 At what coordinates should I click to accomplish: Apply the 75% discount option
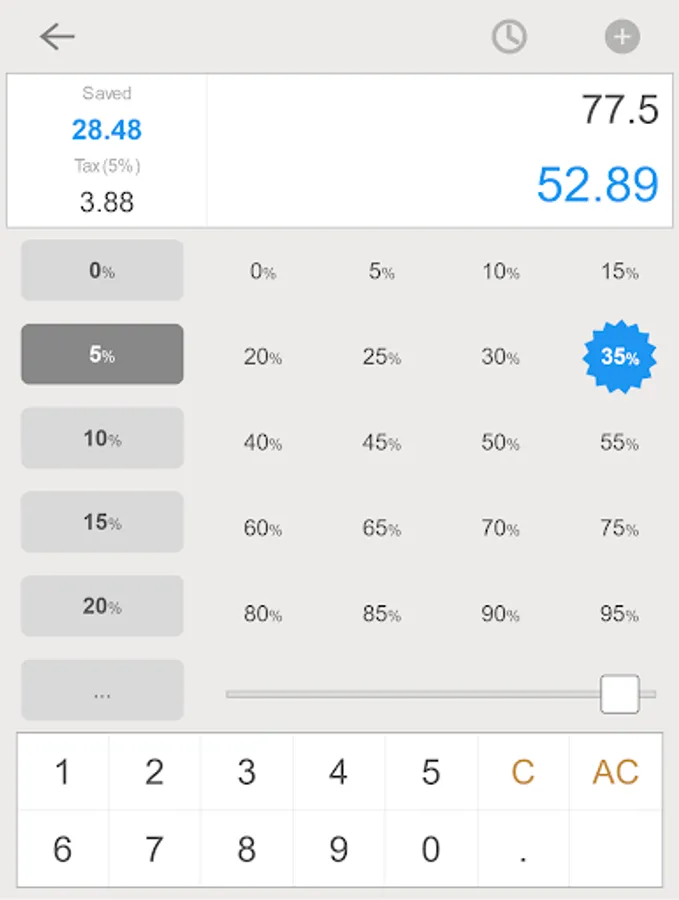[619, 528]
